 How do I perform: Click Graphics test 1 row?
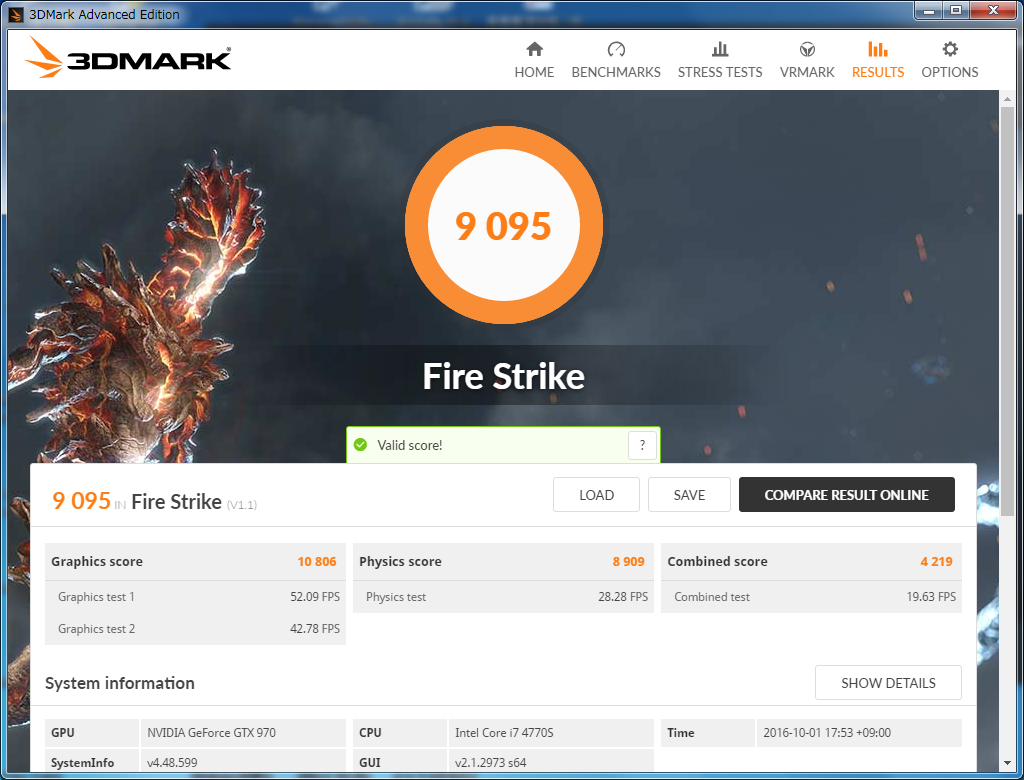point(195,596)
